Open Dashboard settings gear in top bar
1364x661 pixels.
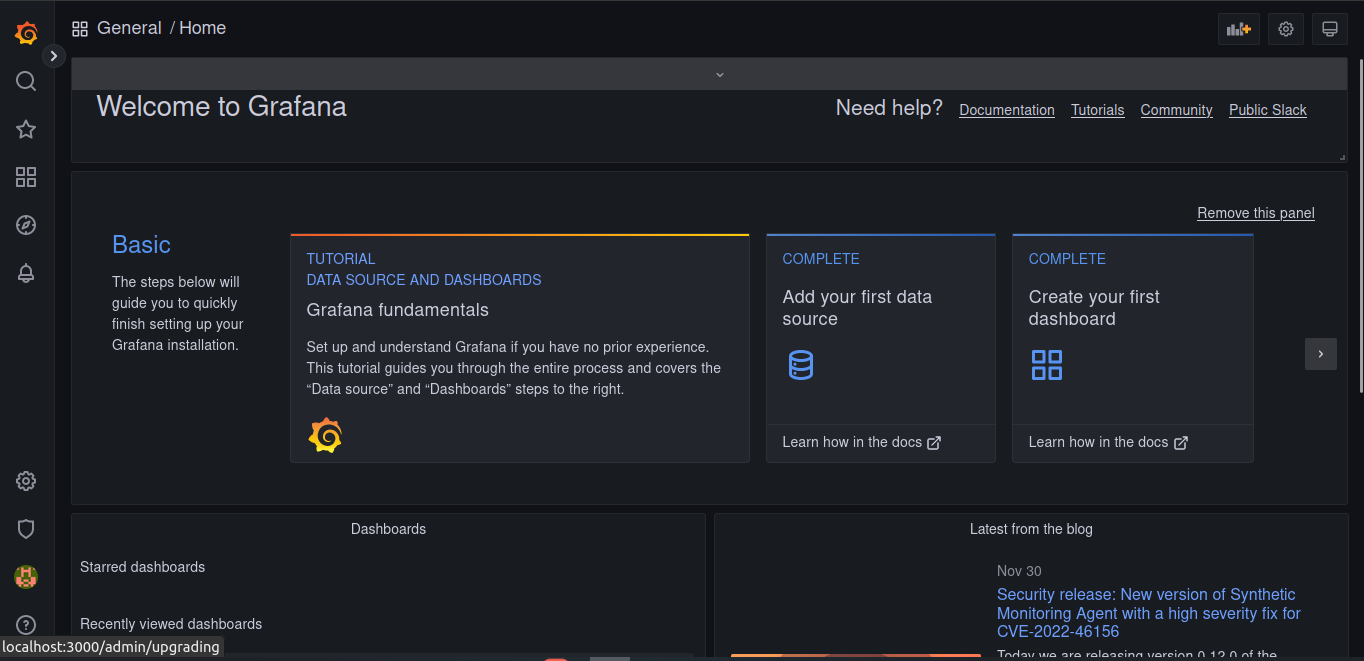point(1286,29)
